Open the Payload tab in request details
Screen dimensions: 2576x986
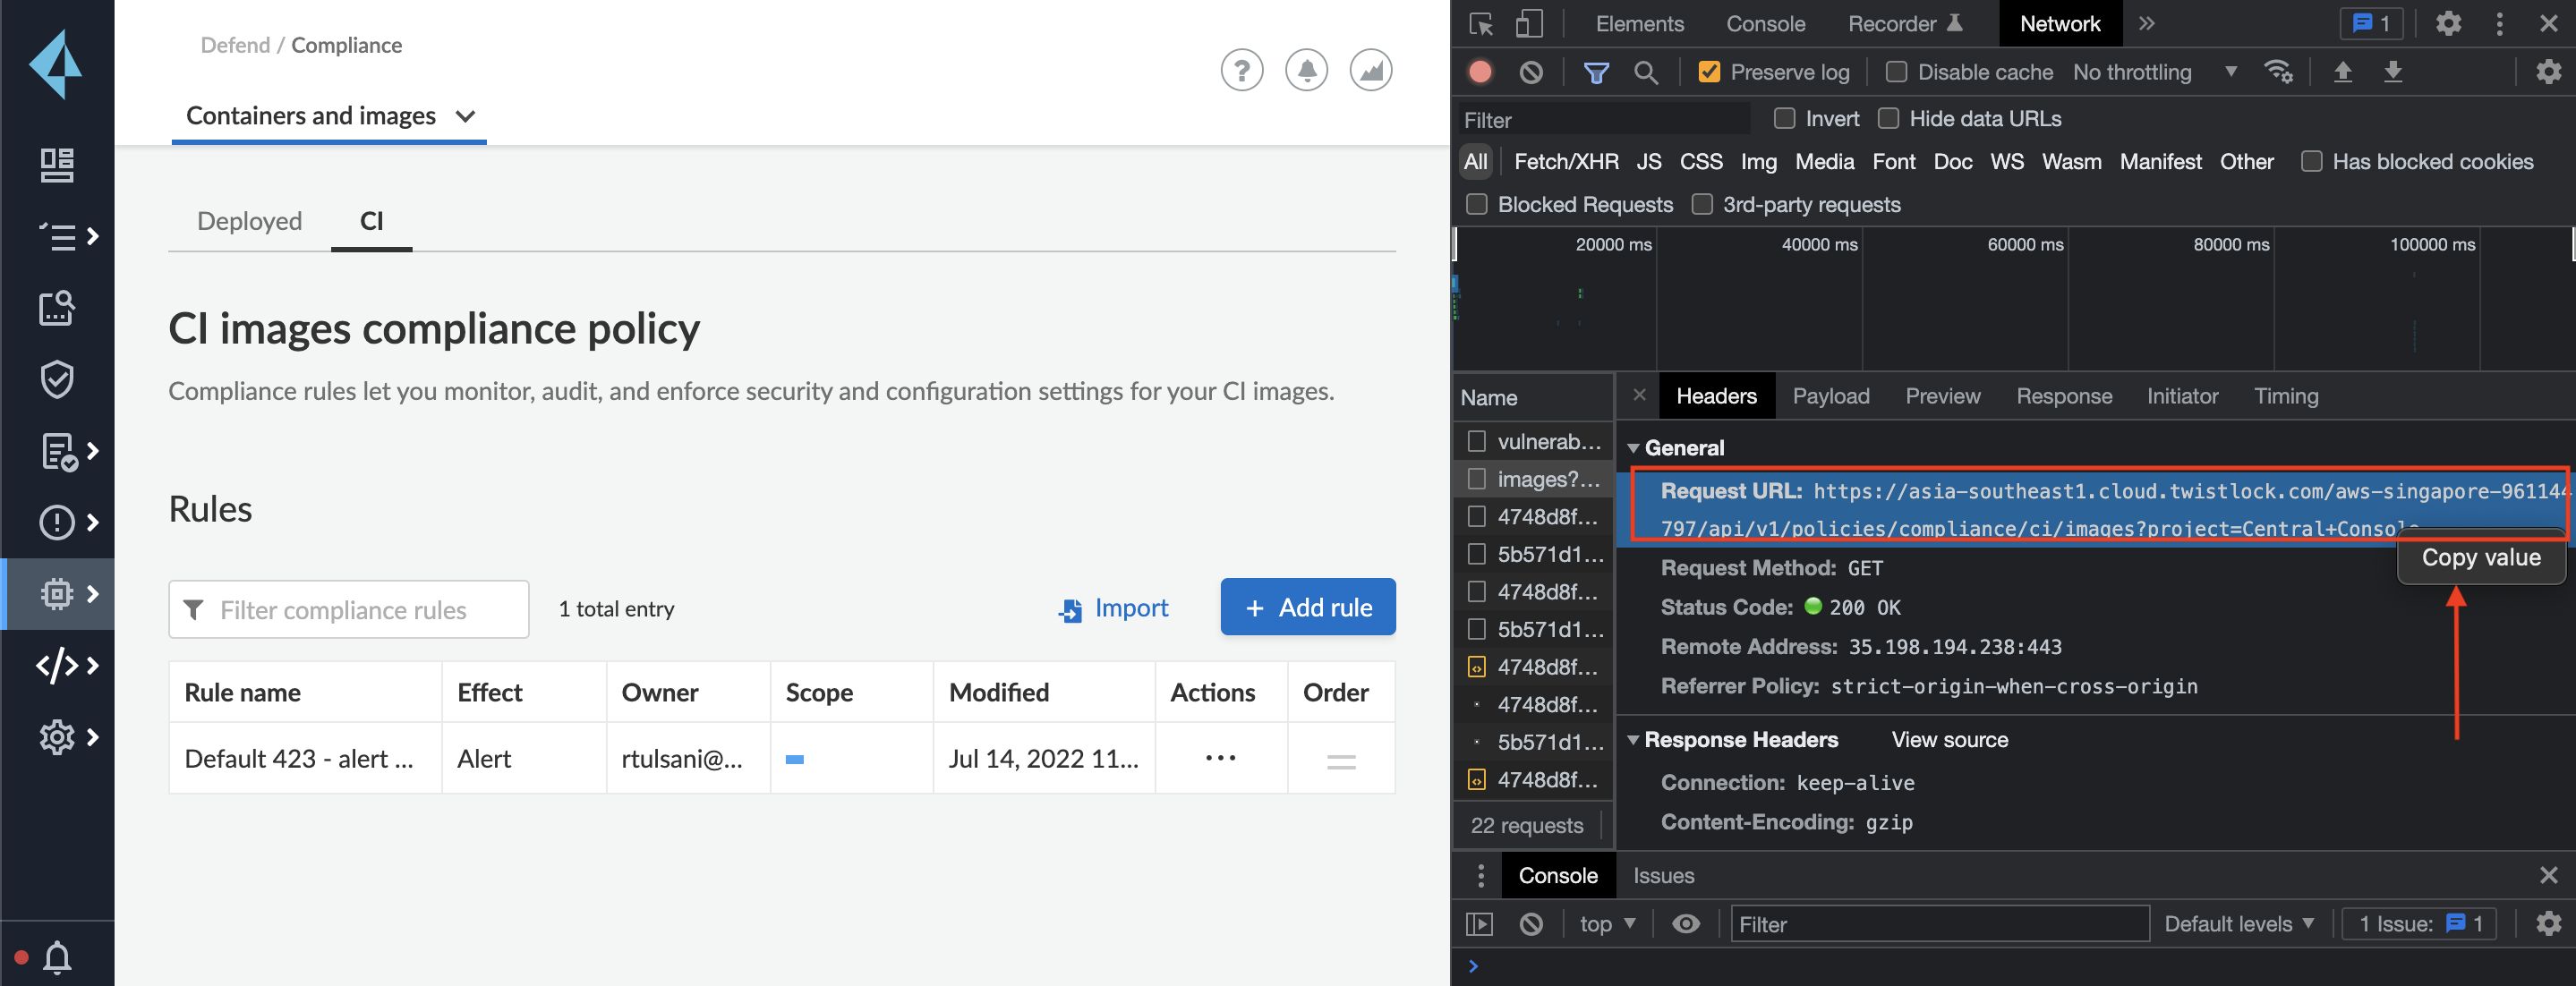point(1830,396)
